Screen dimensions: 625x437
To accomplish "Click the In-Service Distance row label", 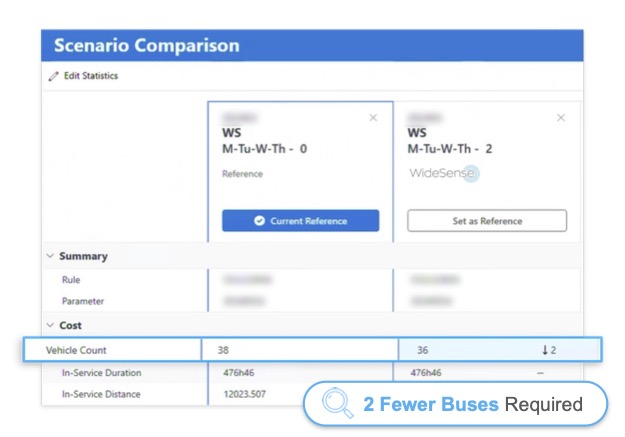I will 101,394.
